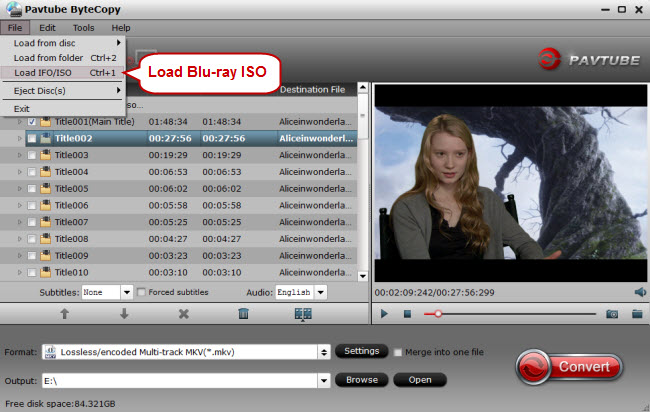
Task: Click the remove X icon below the list
Action: [x=184, y=314]
